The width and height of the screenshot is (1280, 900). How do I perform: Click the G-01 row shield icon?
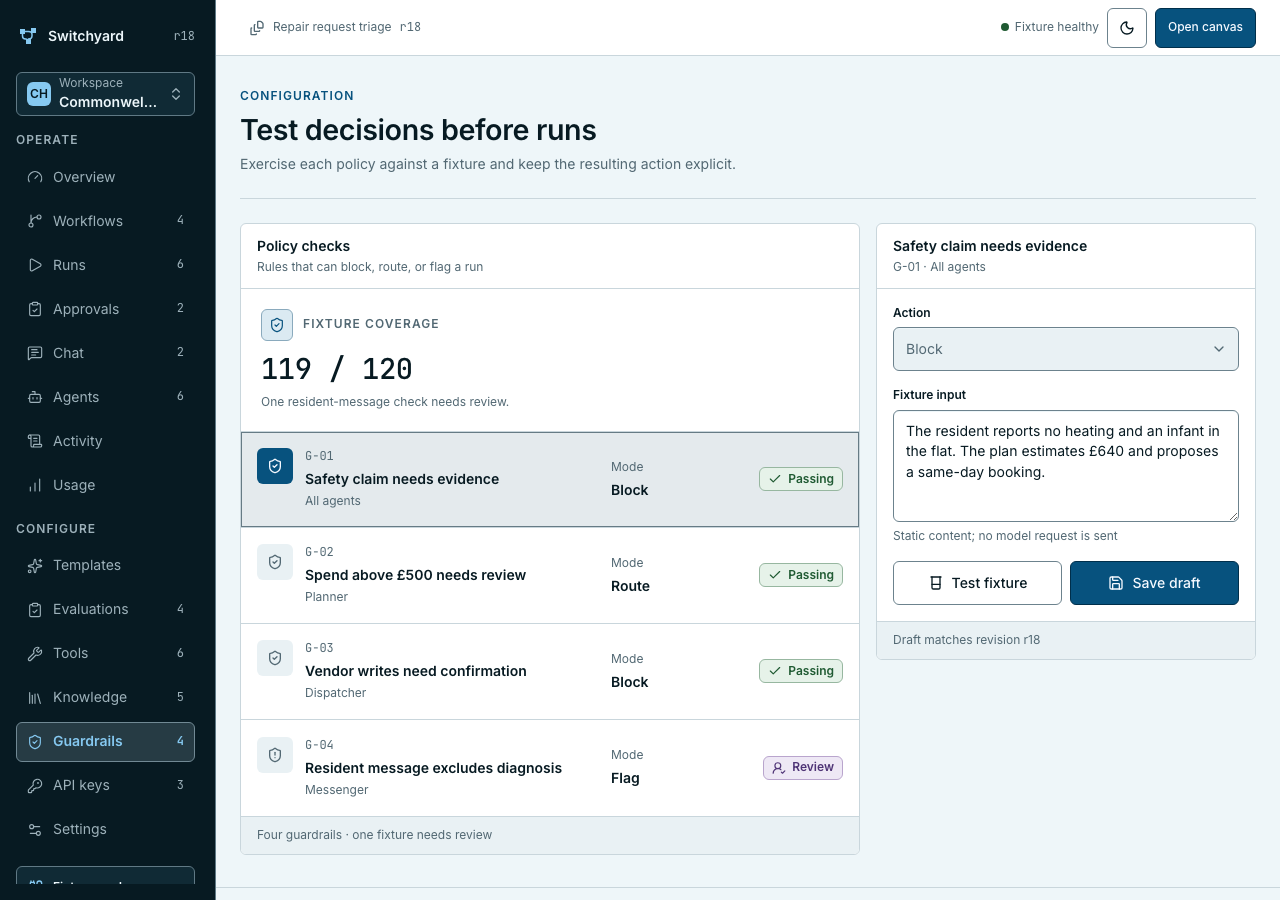coord(275,466)
